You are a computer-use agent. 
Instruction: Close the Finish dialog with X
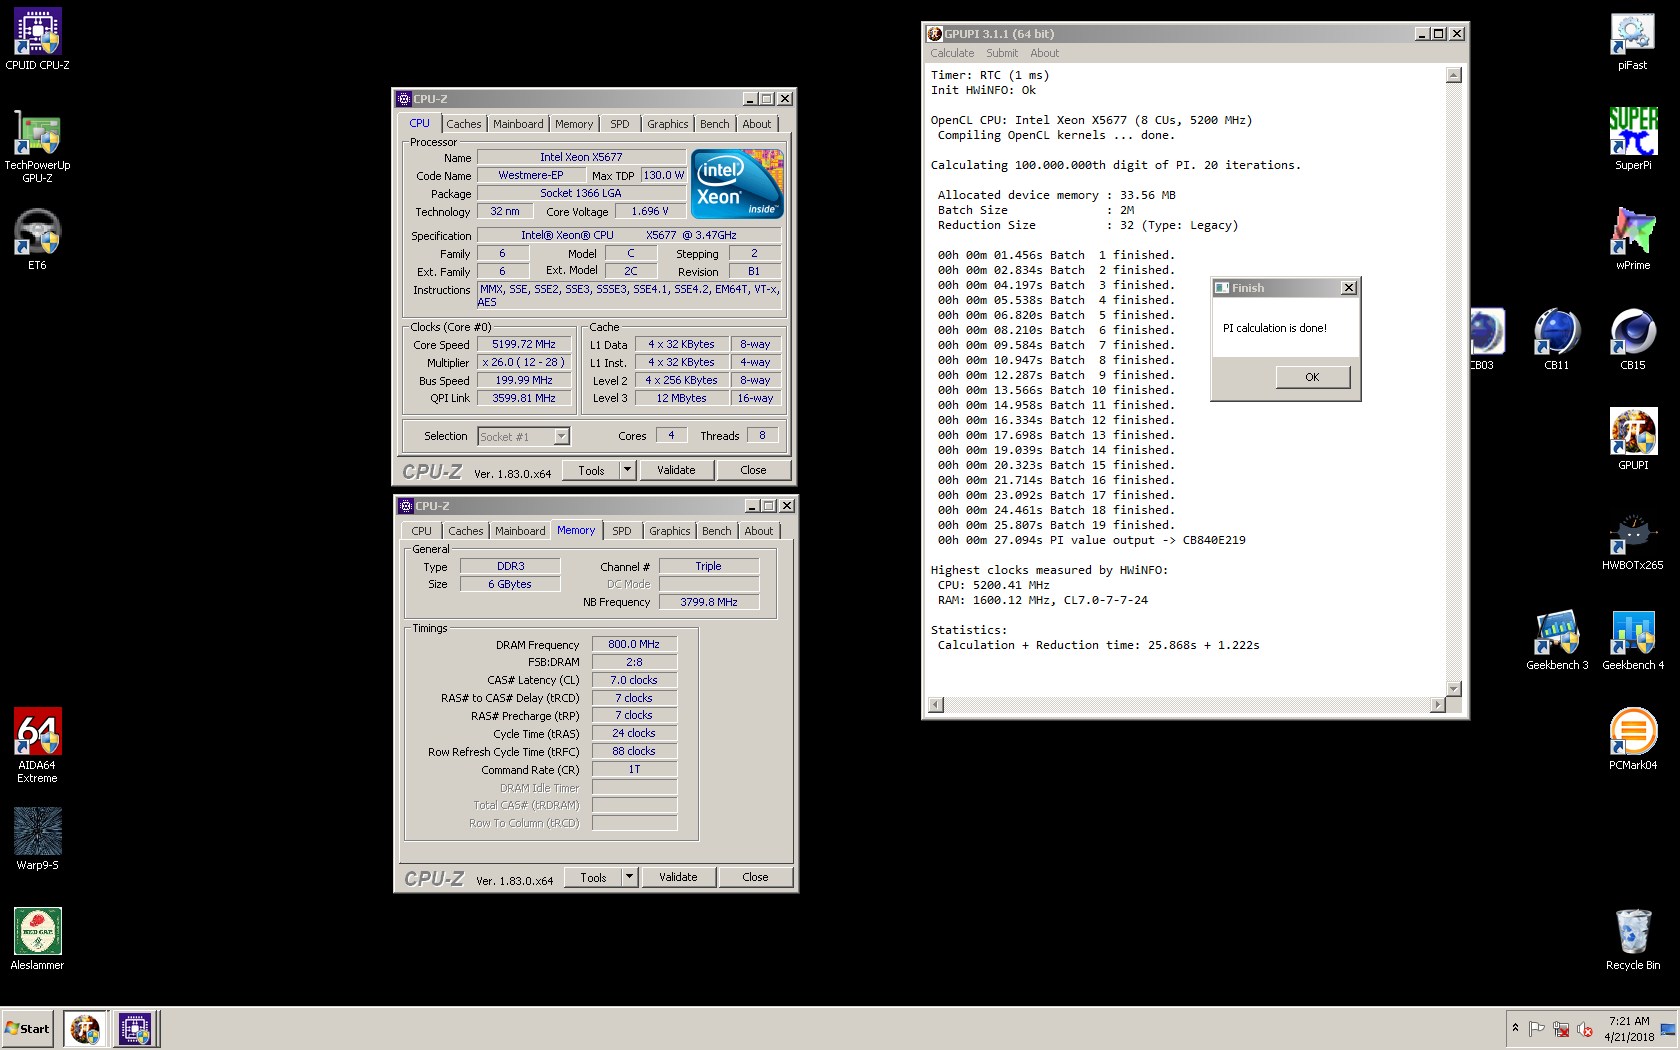1349,288
